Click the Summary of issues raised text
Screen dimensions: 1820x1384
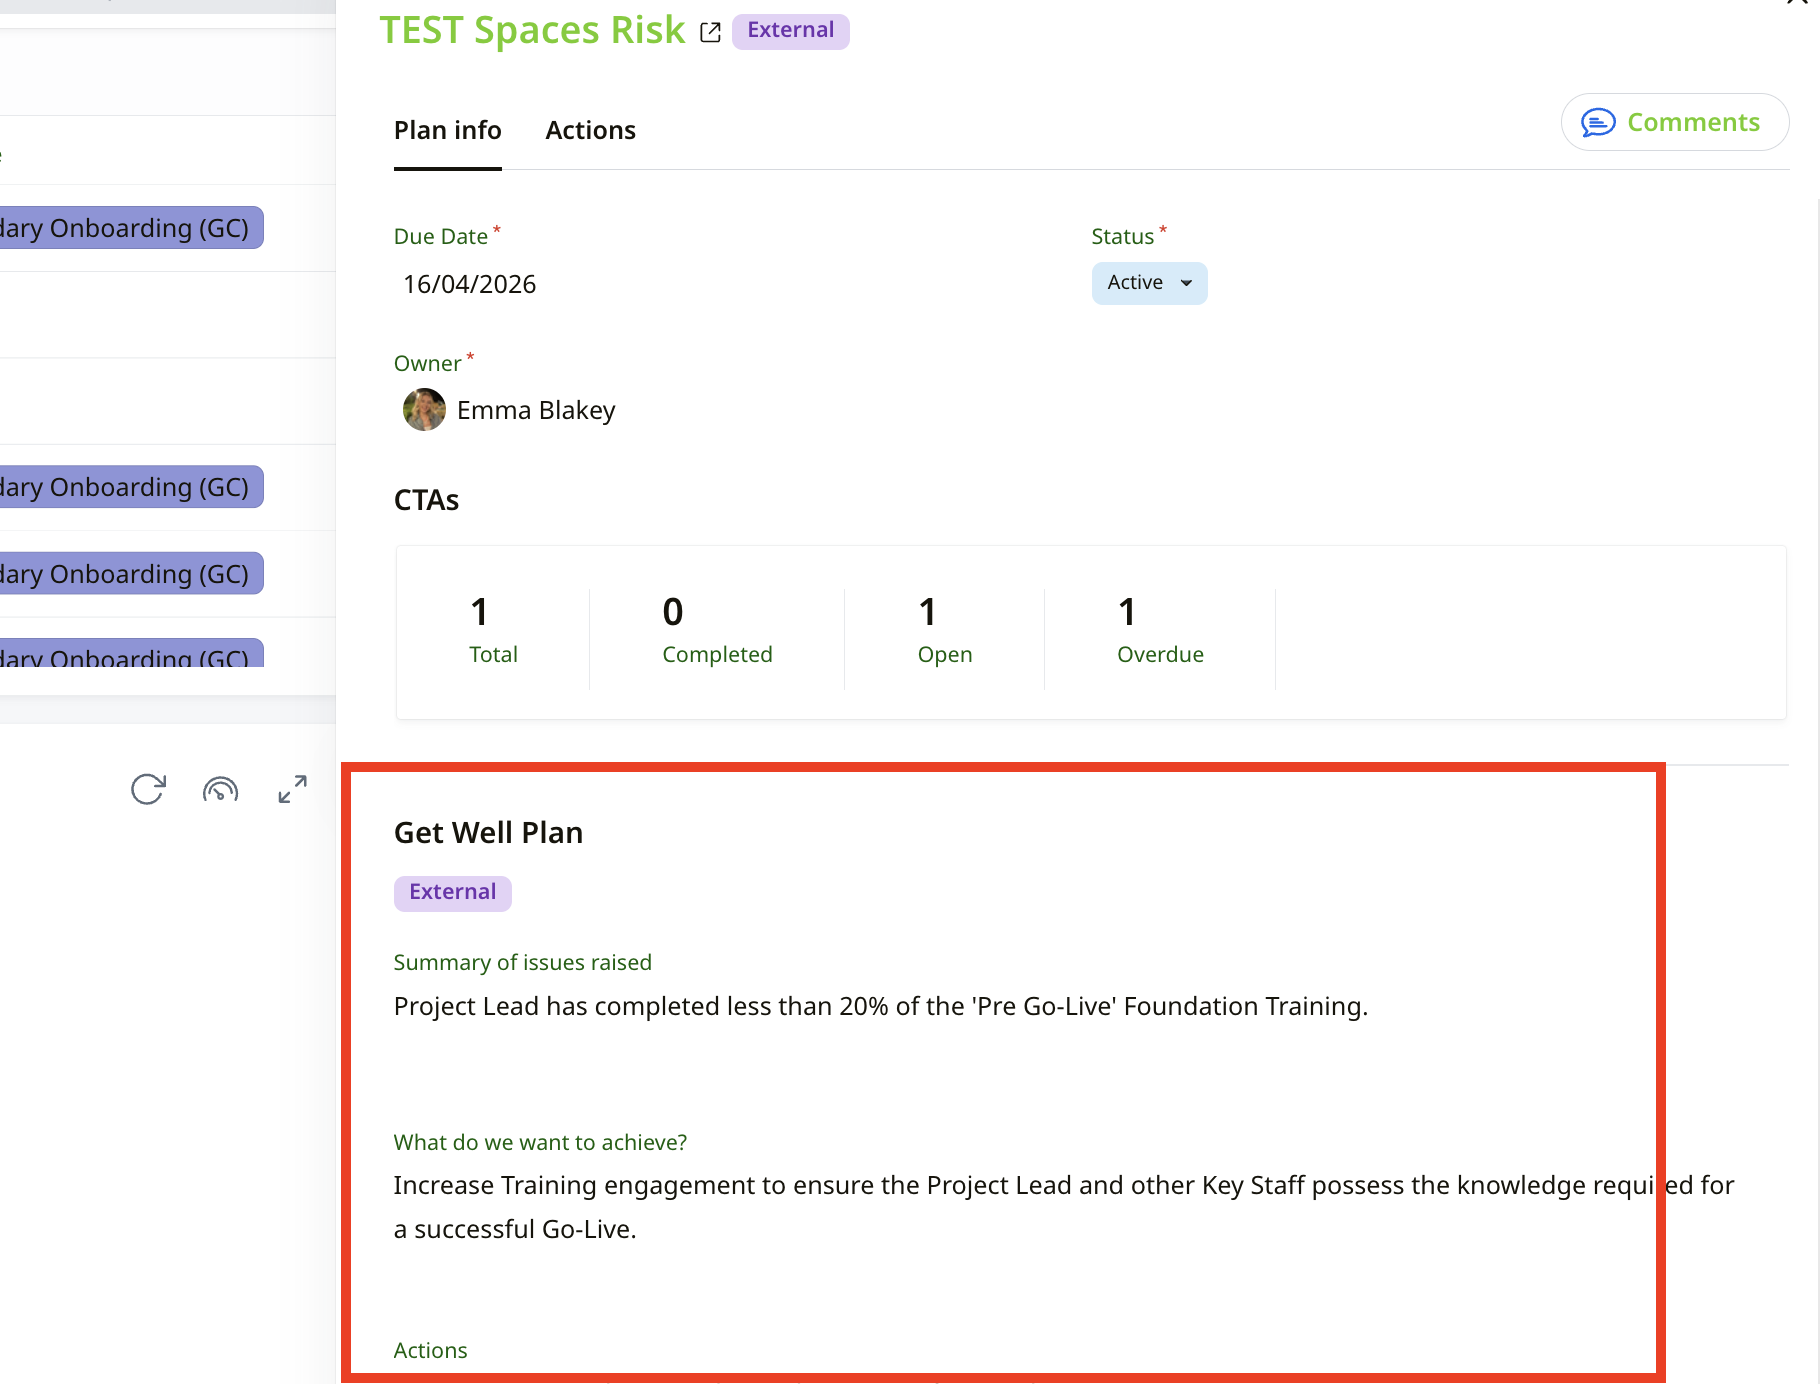[x=880, y=1006]
